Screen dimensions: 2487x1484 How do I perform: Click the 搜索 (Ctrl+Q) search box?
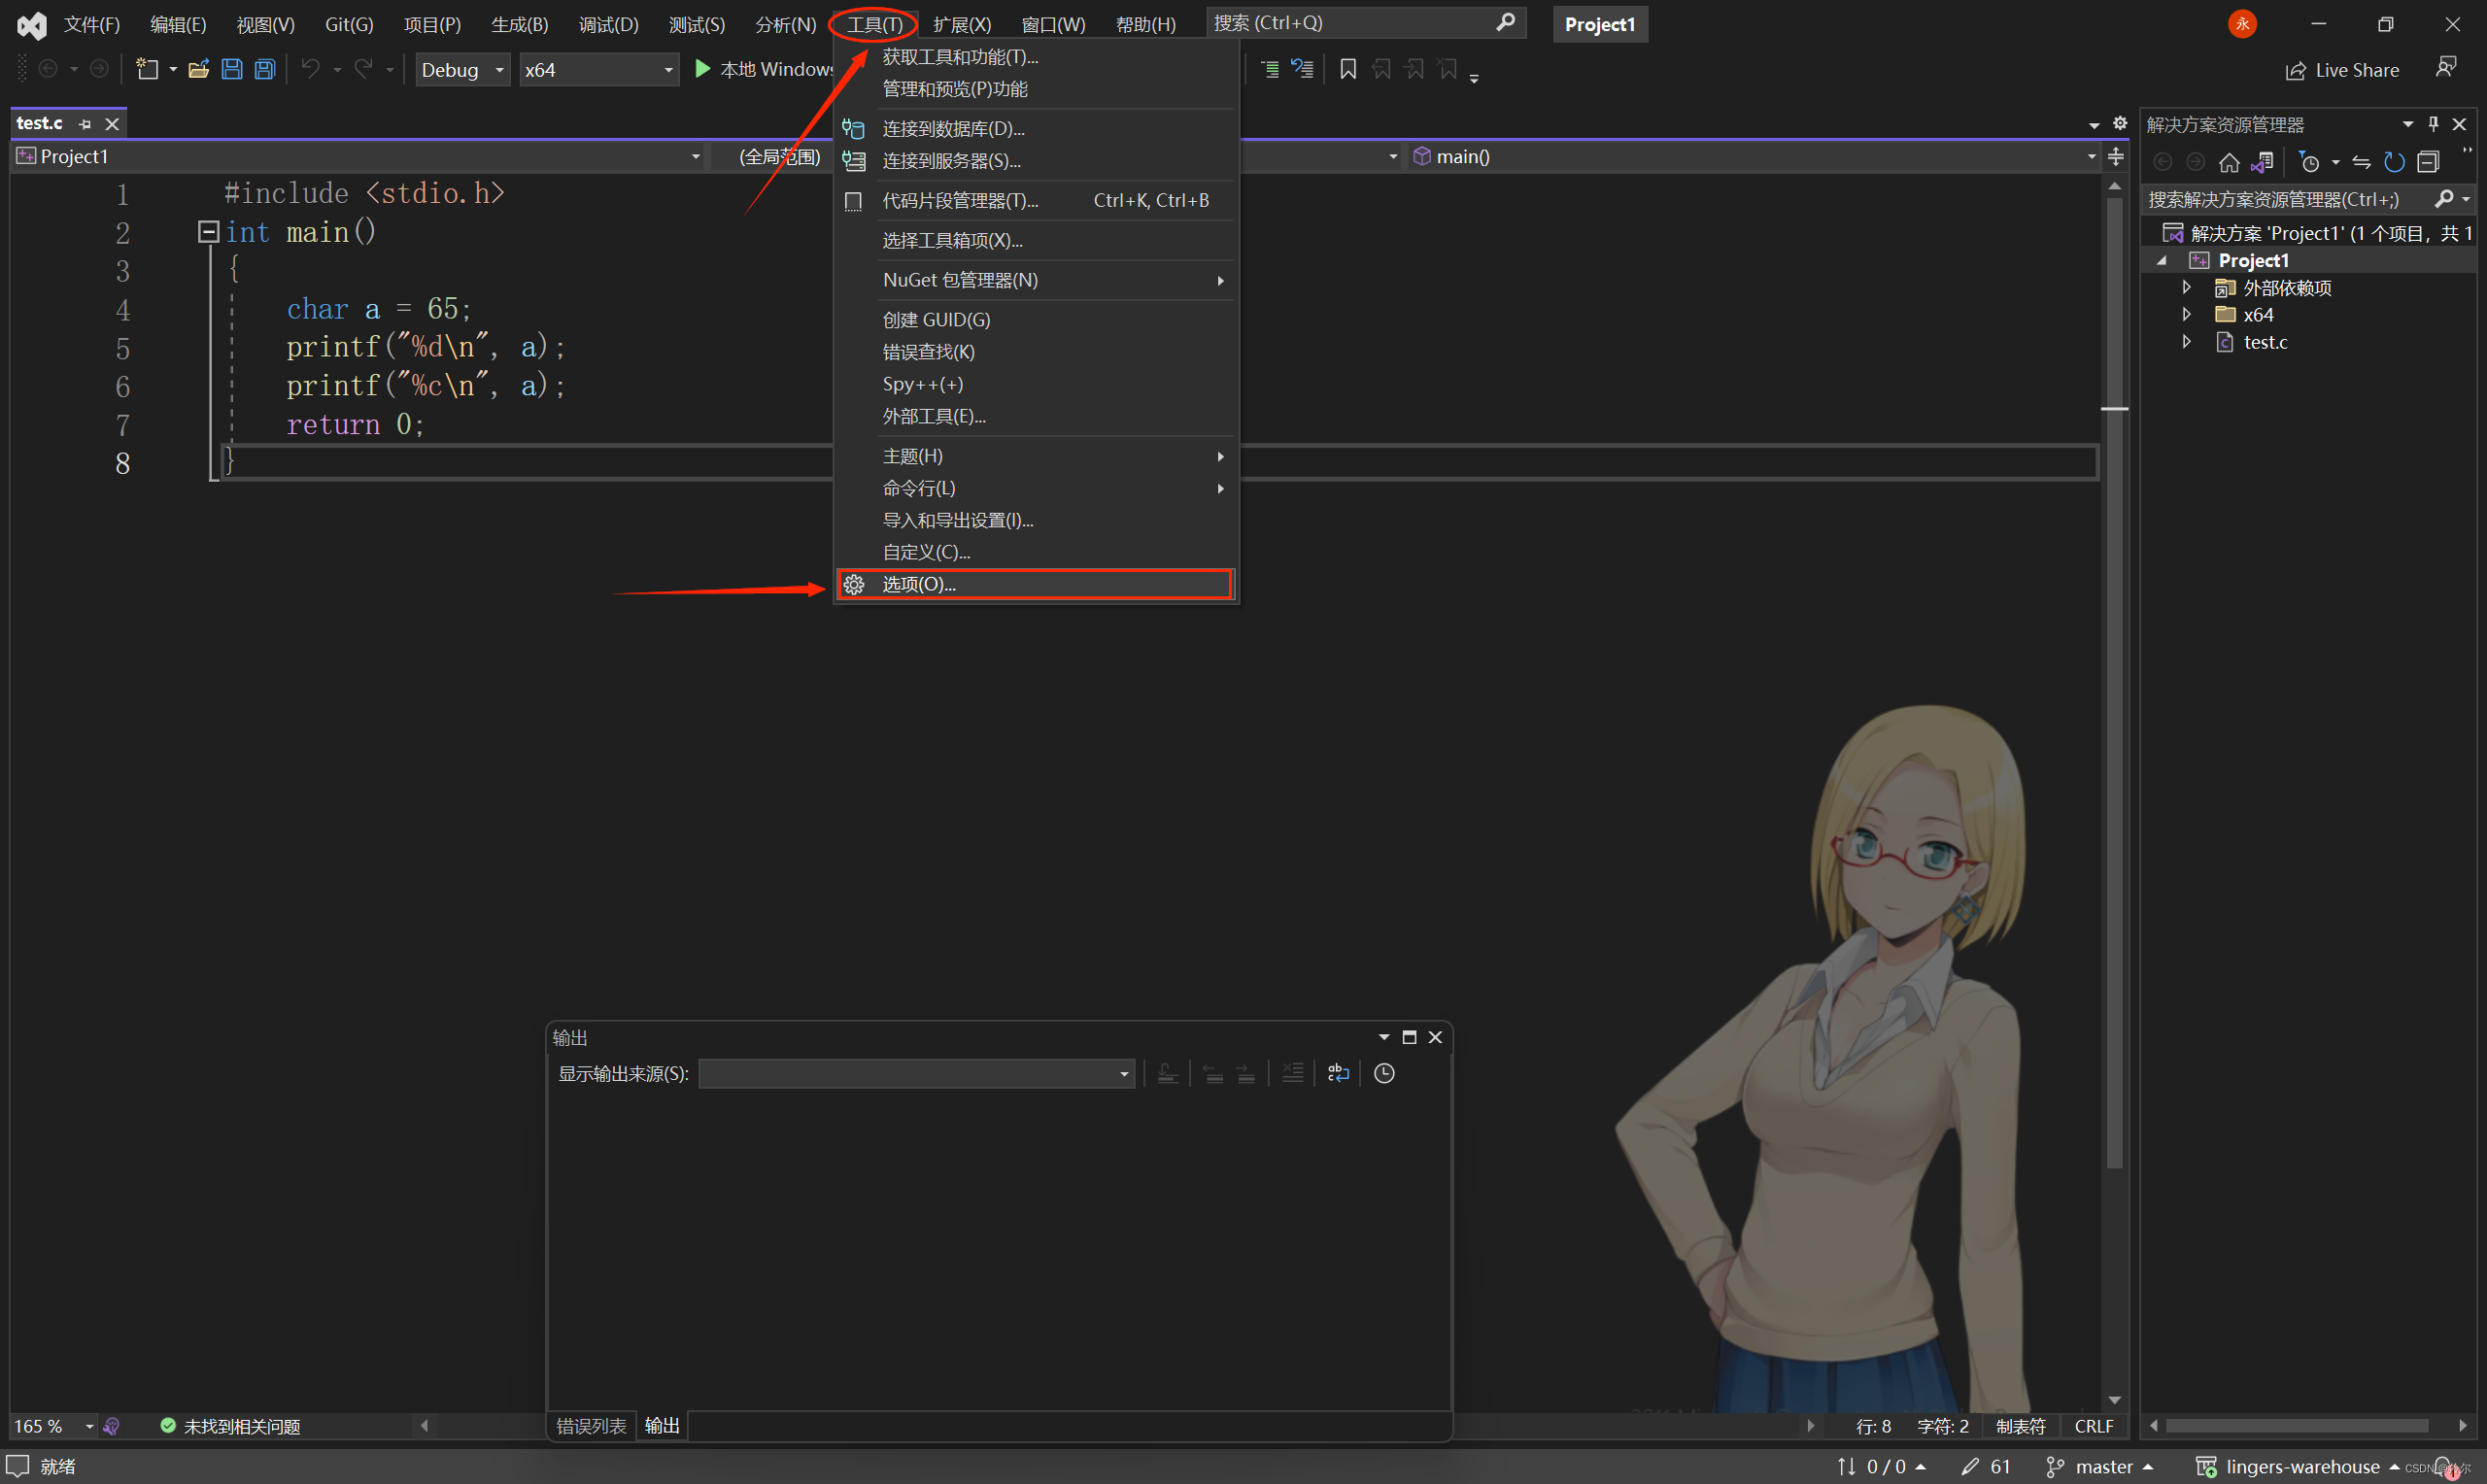tap(1365, 23)
